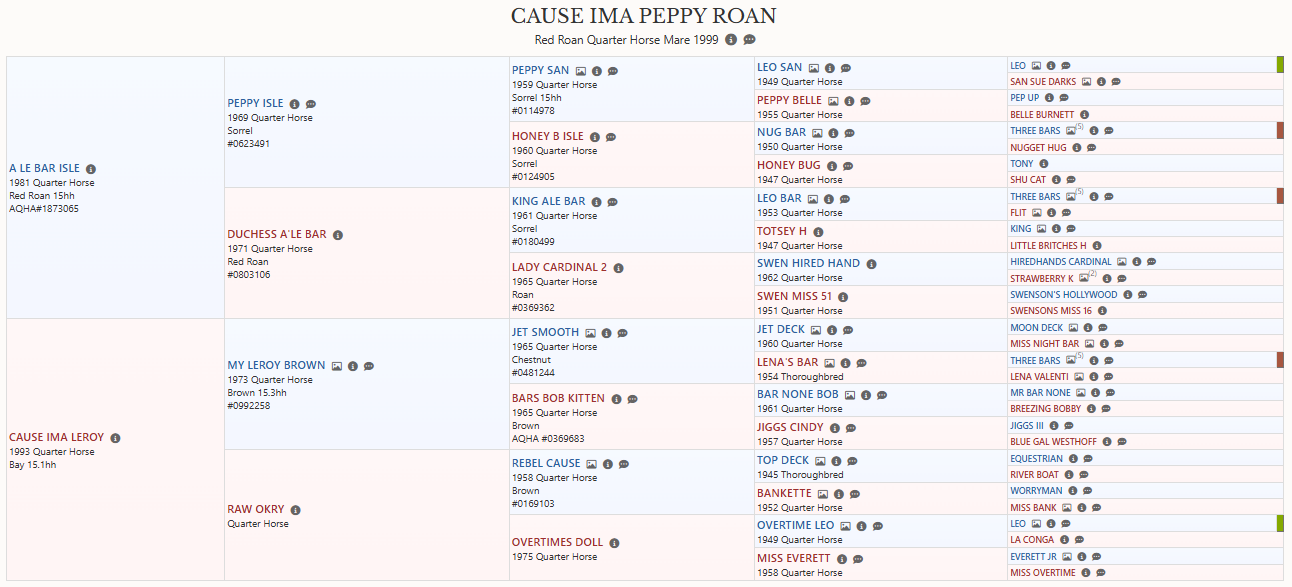The width and height of the screenshot is (1292, 587).
Task: Click the comment icon under the page title
Action: [749, 40]
